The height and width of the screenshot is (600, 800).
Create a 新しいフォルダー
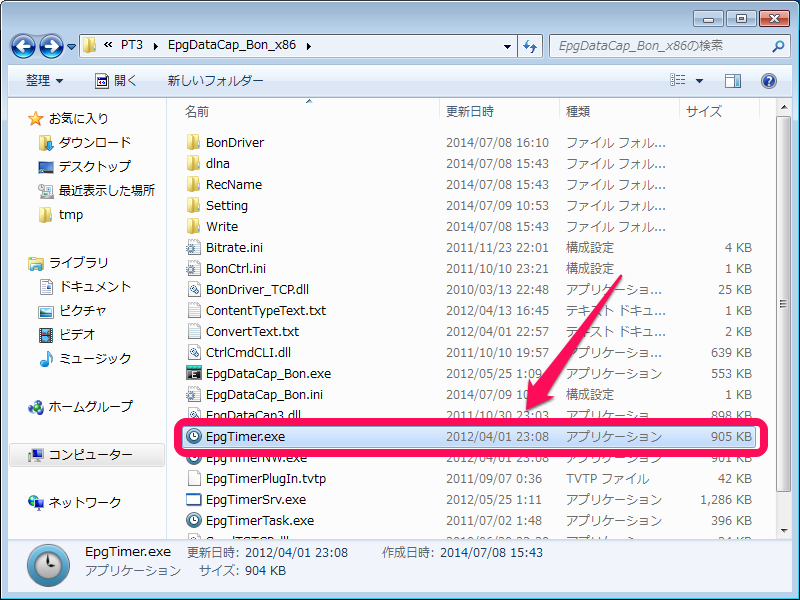[215, 81]
